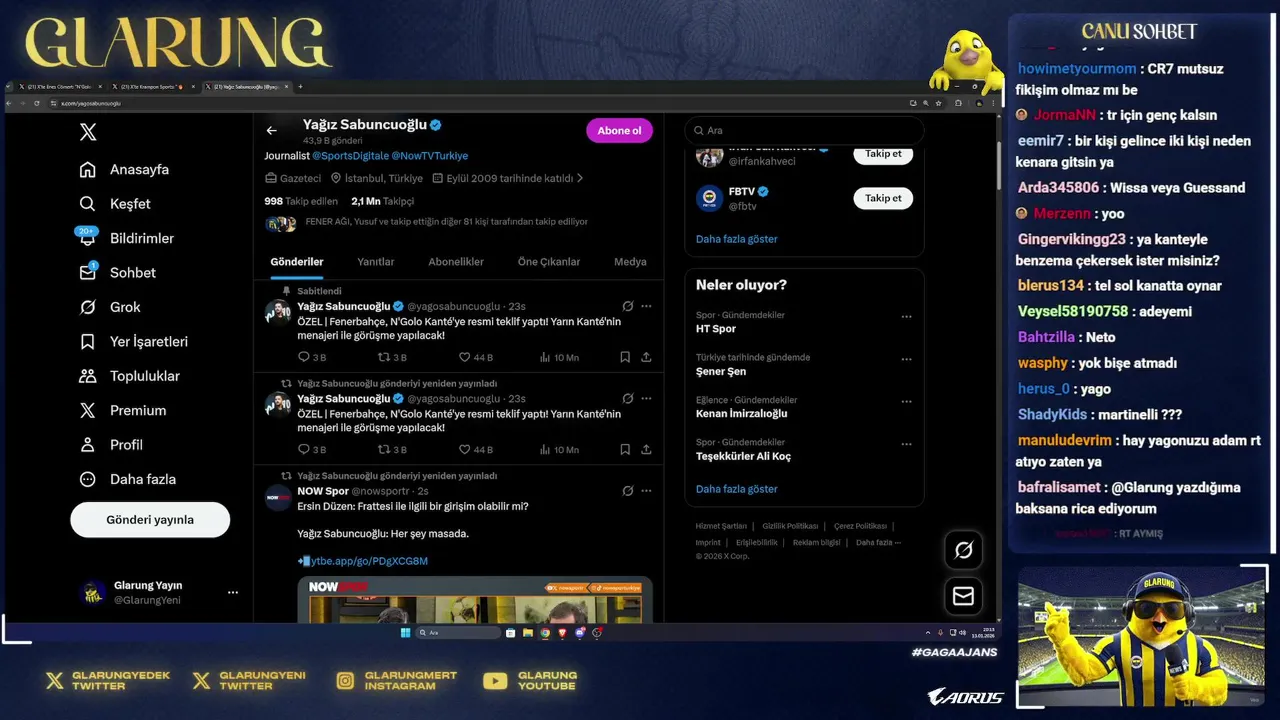
Task: Open Topluluklar communities
Action: coord(129,376)
